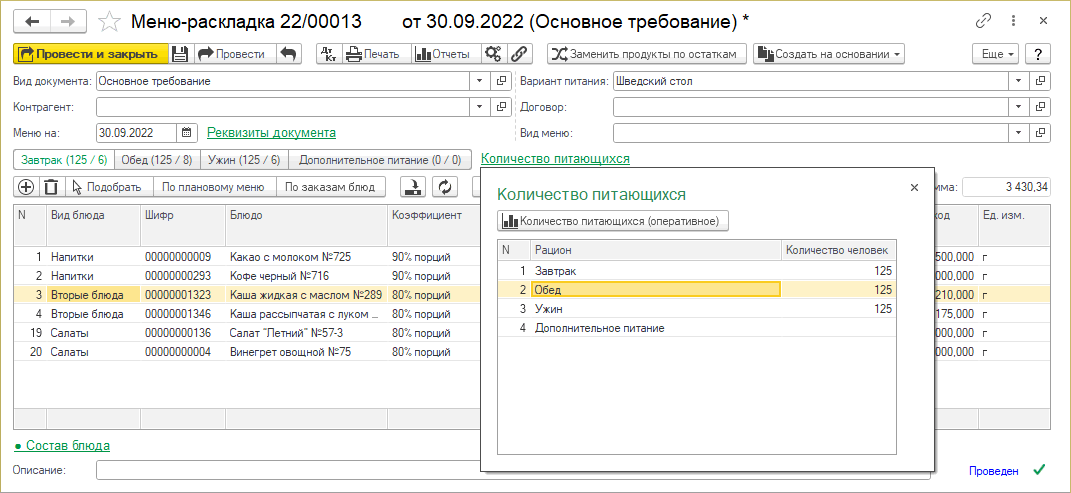
Task: Switch to Обед (125 / 8) tab
Action: (x=157, y=160)
